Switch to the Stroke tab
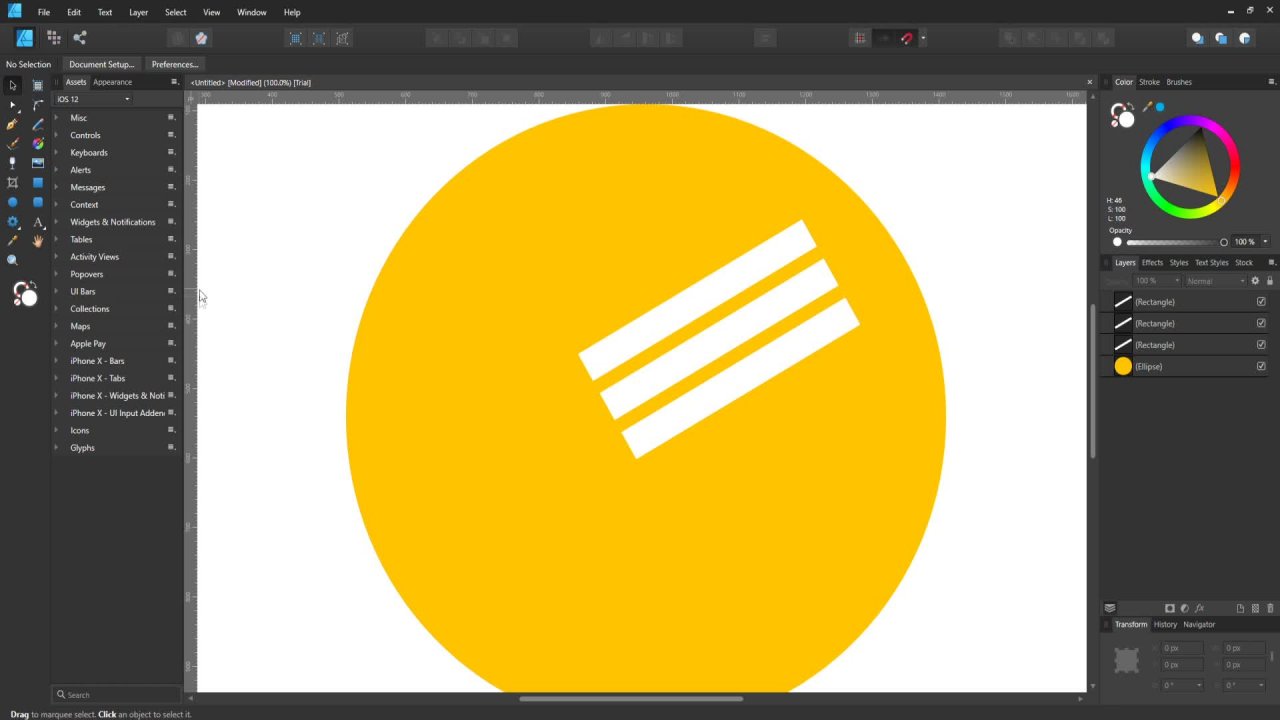This screenshot has width=1280, height=720. click(x=1149, y=82)
